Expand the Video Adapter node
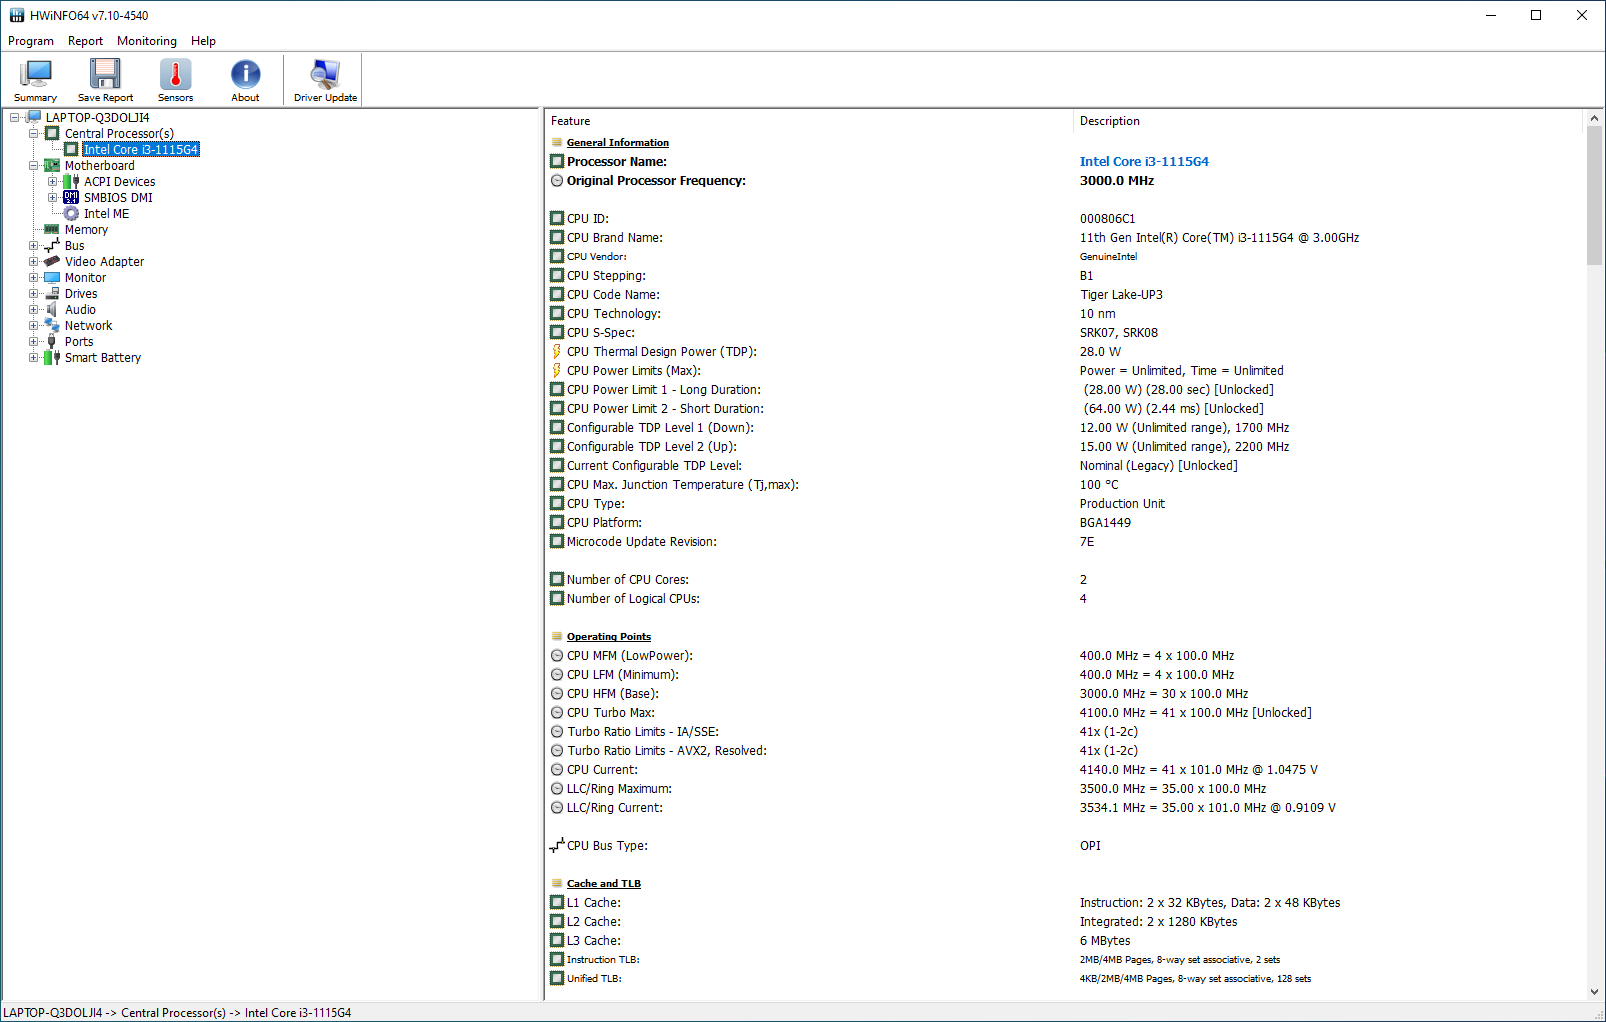1606x1022 pixels. 34,262
